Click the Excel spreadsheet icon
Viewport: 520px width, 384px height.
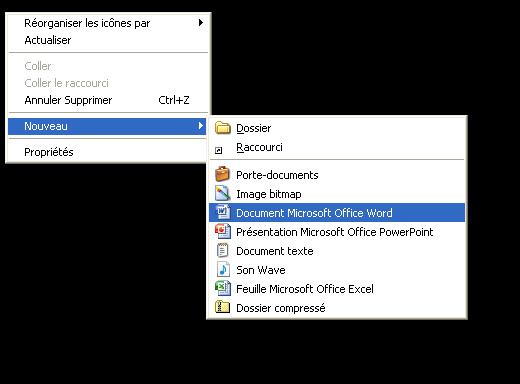pyautogui.click(x=223, y=288)
